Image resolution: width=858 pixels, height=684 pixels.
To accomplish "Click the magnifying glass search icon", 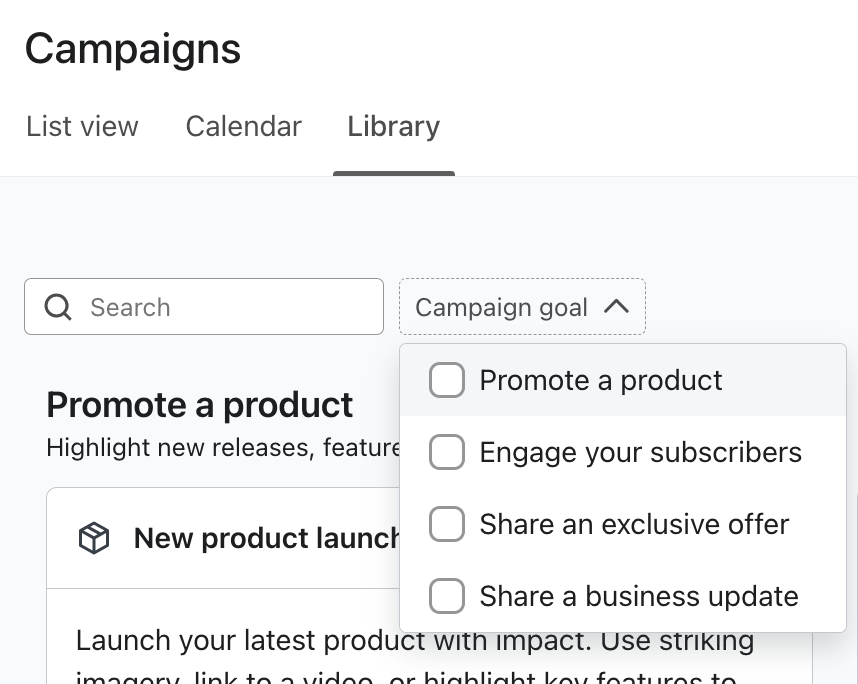I will [x=58, y=307].
